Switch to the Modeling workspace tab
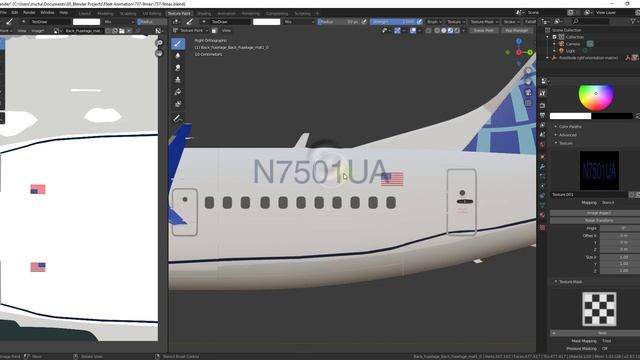Image resolution: width=640 pixels, height=360 pixels. pyautogui.click(x=105, y=13)
